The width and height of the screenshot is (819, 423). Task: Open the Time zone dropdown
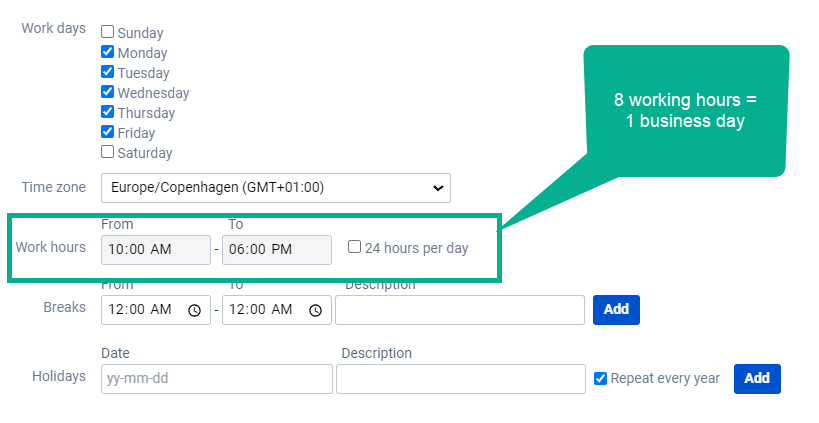[275, 187]
